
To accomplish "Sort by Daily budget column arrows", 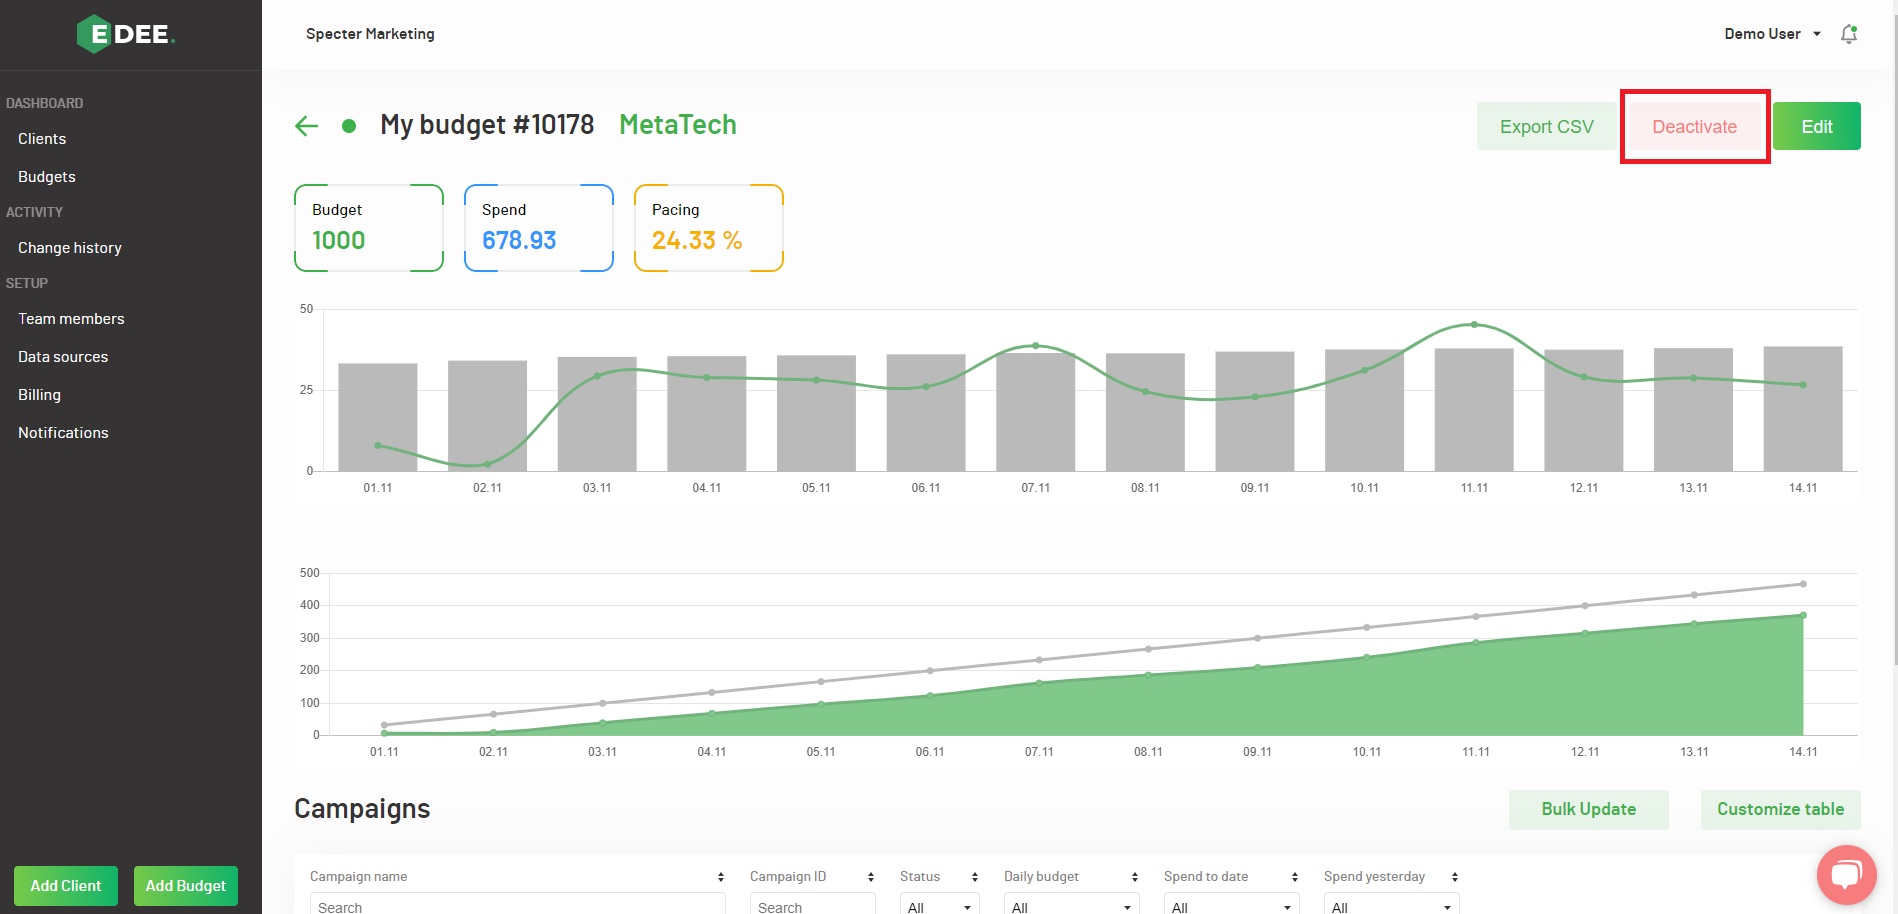I will click(1134, 877).
